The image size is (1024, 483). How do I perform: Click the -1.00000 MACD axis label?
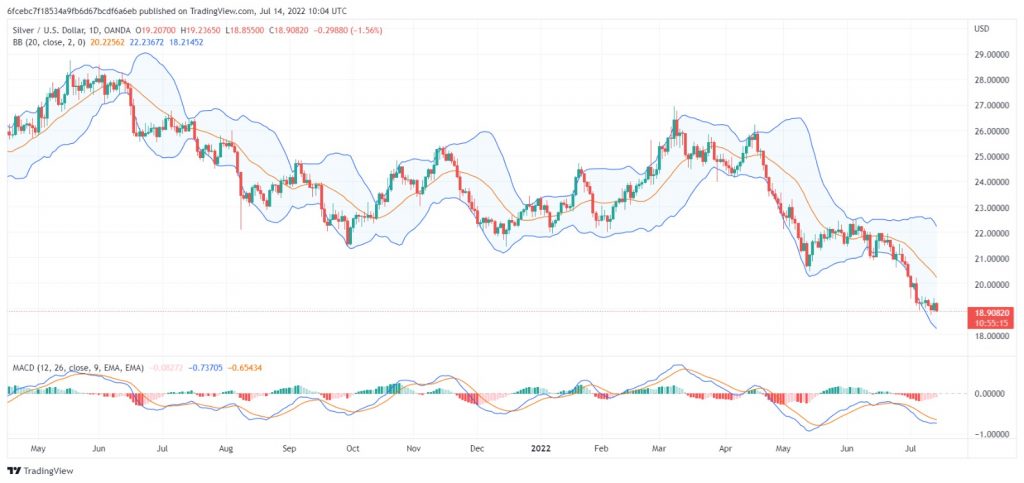tap(990, 435)
